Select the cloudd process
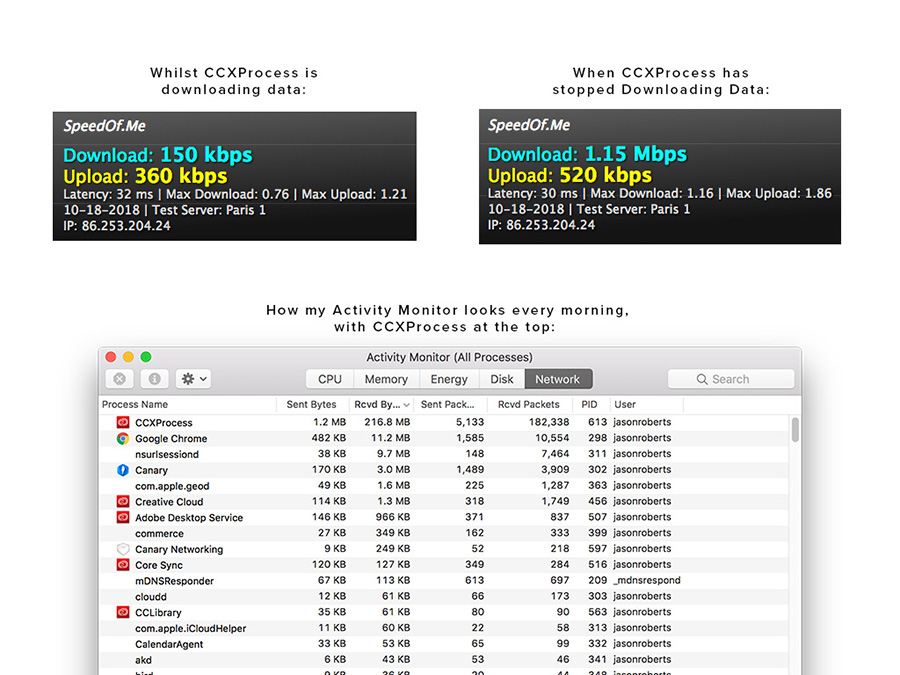900x675 pixels. pos(151,597)
